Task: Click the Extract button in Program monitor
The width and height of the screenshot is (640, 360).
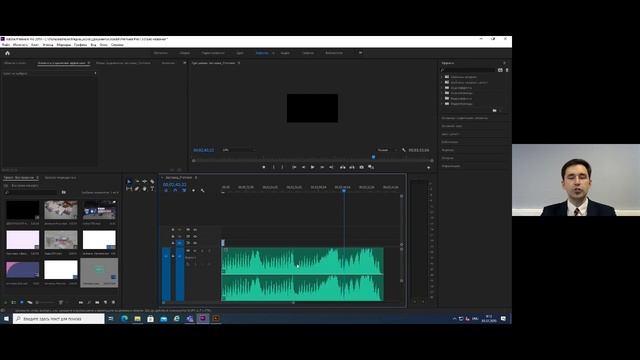Action: [x=352, y=167]
